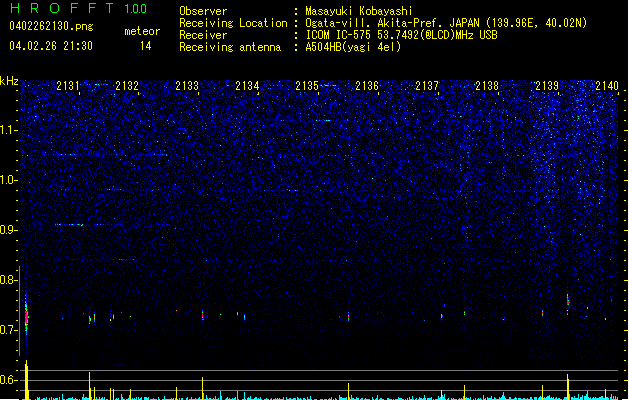Click the Receiving antenna label

point(230,47)
